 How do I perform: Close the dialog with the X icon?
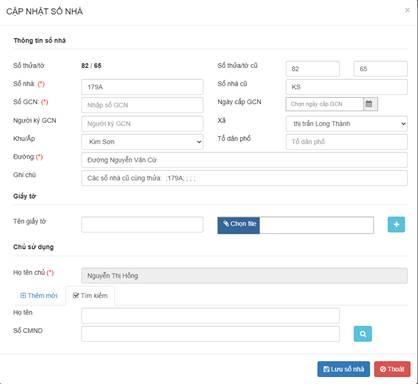pos(407,10)
